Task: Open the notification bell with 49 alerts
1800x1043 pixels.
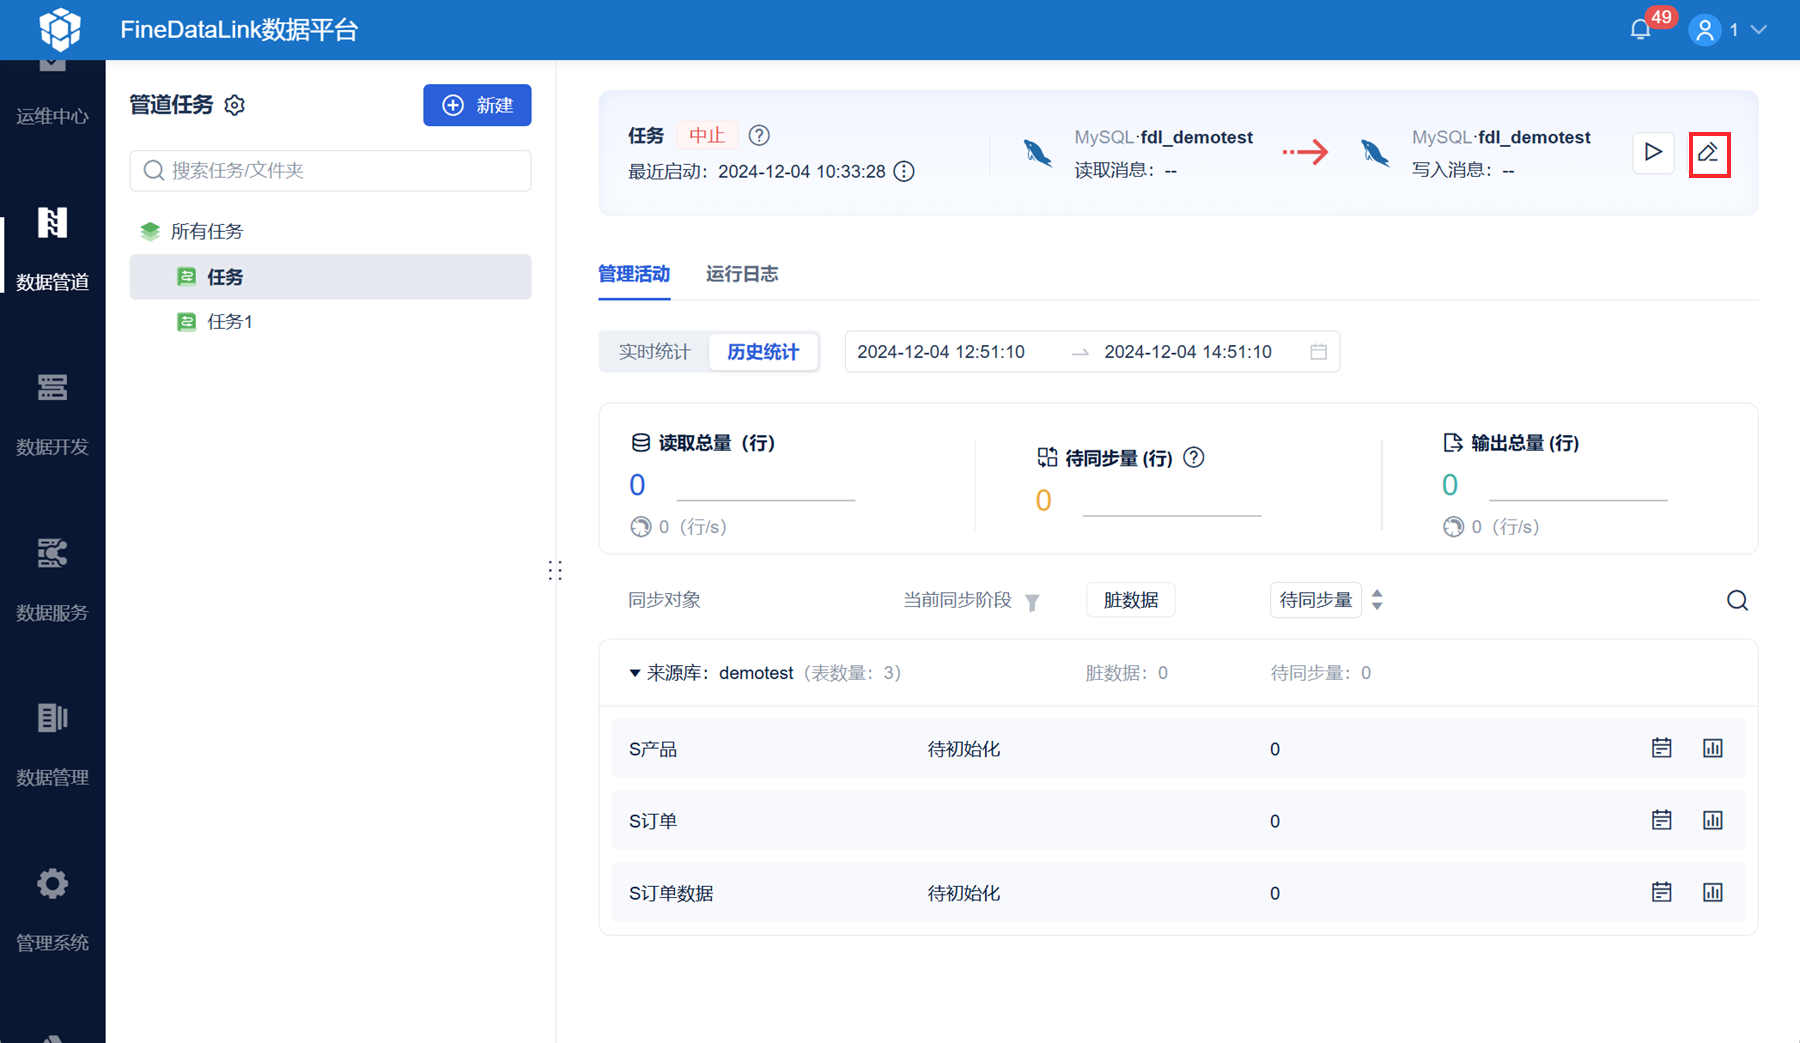Action: click(x=1640, y=30)
